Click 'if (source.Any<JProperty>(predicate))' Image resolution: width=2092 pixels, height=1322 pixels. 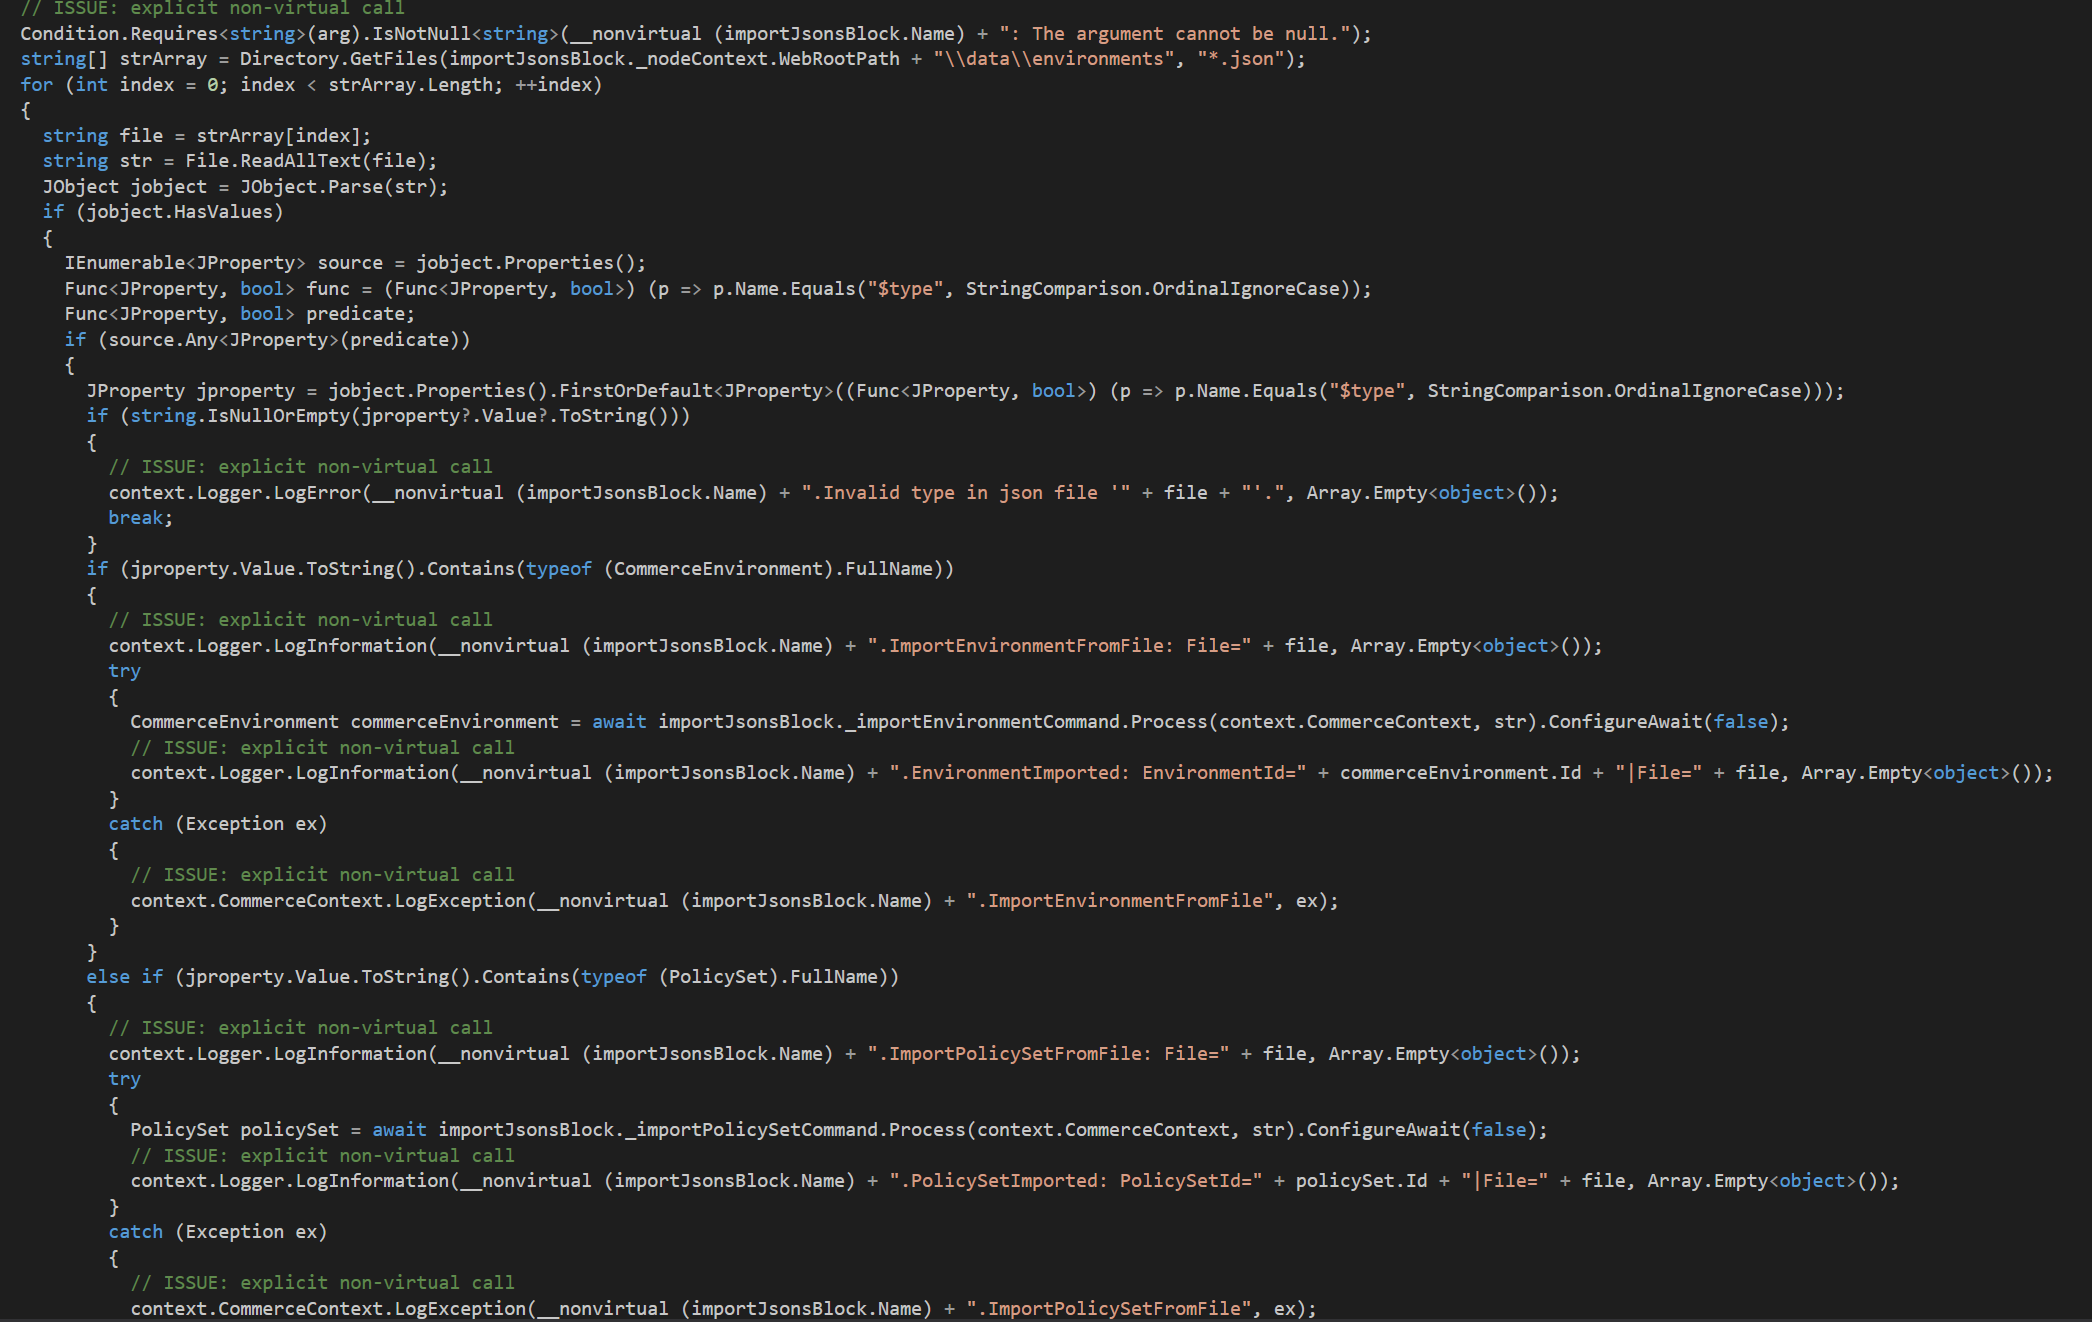(267, 340)
